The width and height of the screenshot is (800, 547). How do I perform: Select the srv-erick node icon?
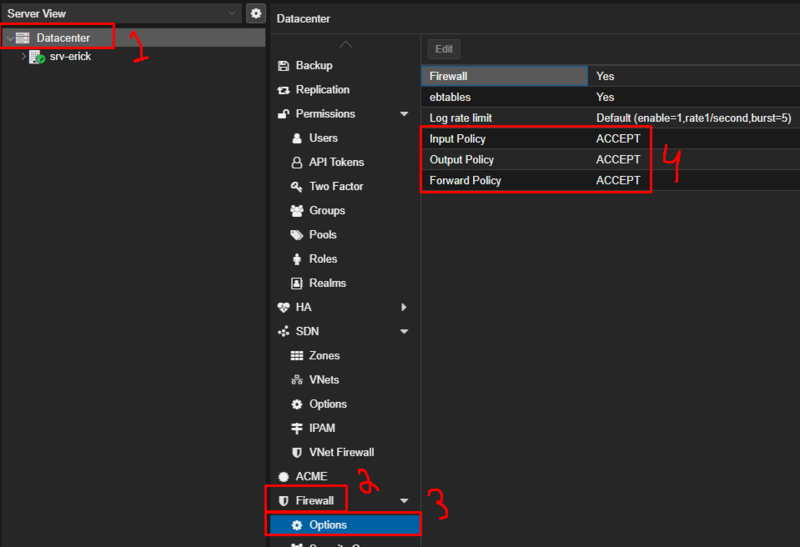[x=37, y=57]
